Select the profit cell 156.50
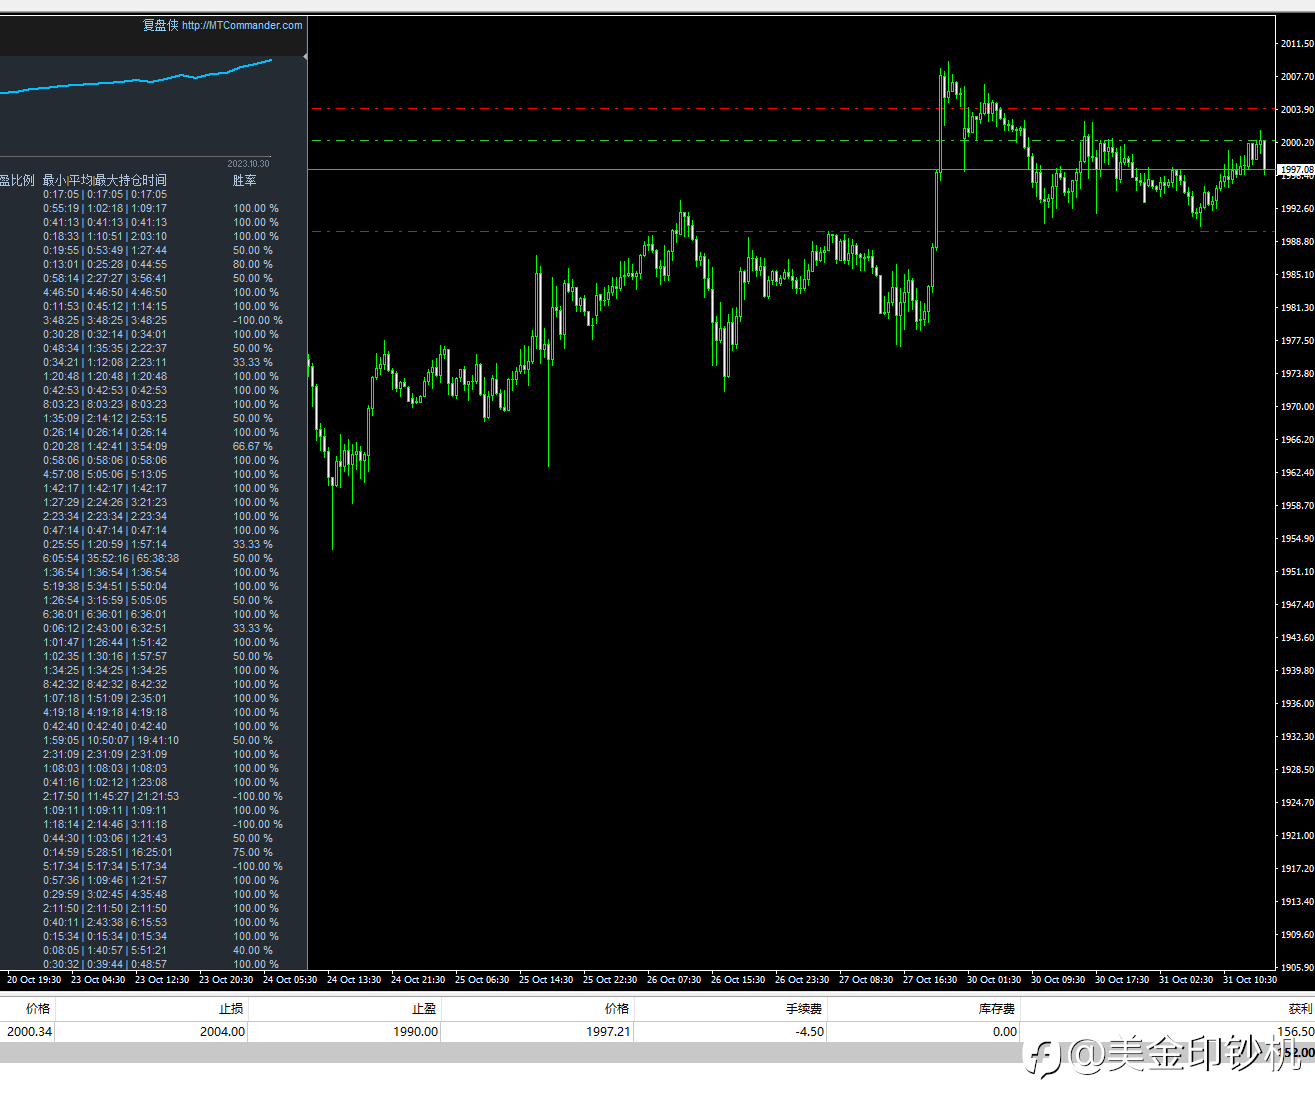Screen dimensions: 1315x1117 tap(1296, 1031)
